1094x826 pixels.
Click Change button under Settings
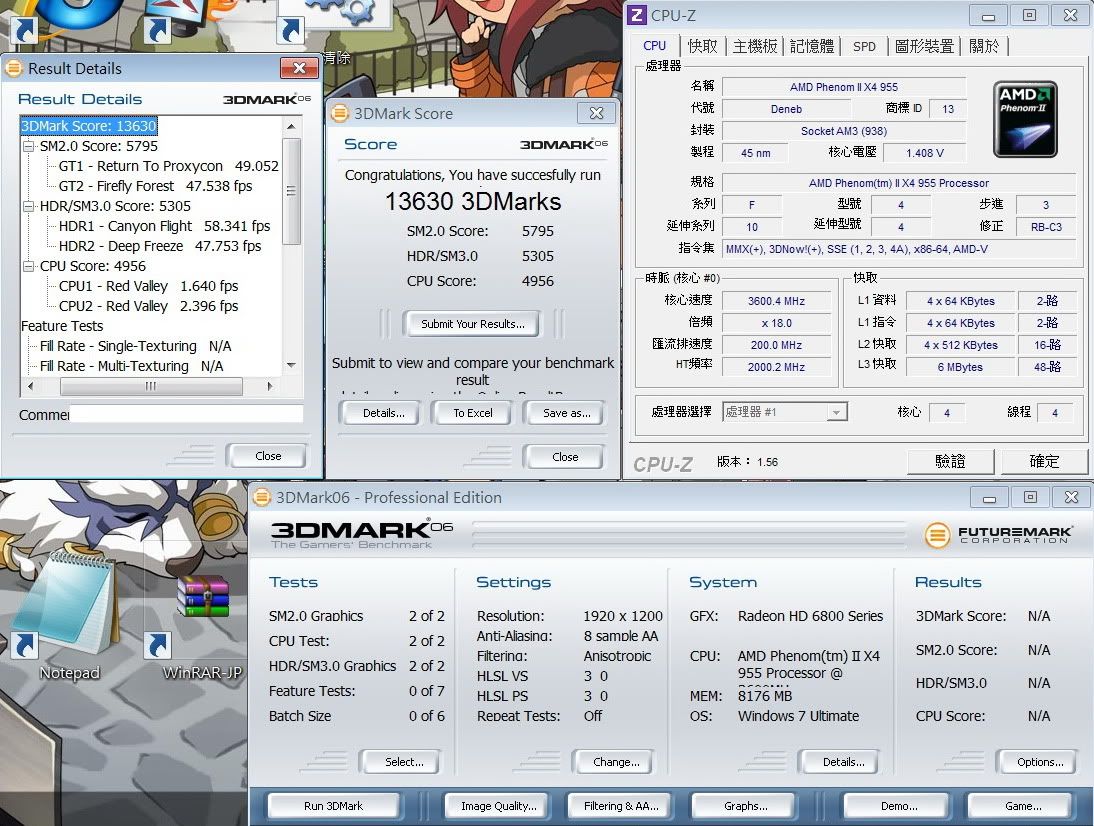click(x=615, y=762)
